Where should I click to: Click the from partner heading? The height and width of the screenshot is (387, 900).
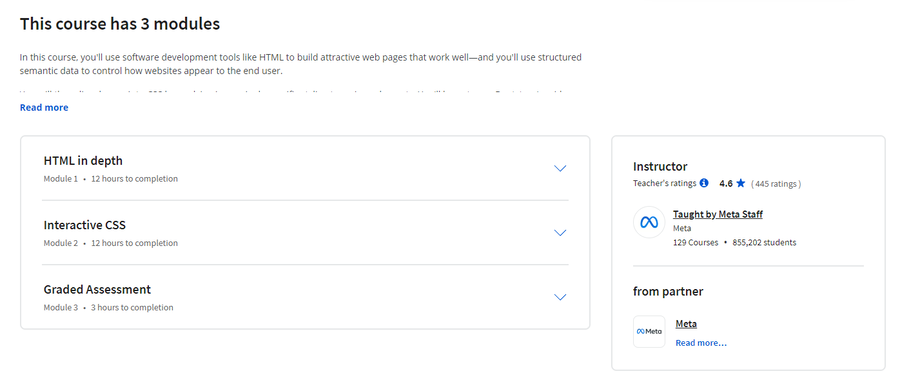(668, 292)
